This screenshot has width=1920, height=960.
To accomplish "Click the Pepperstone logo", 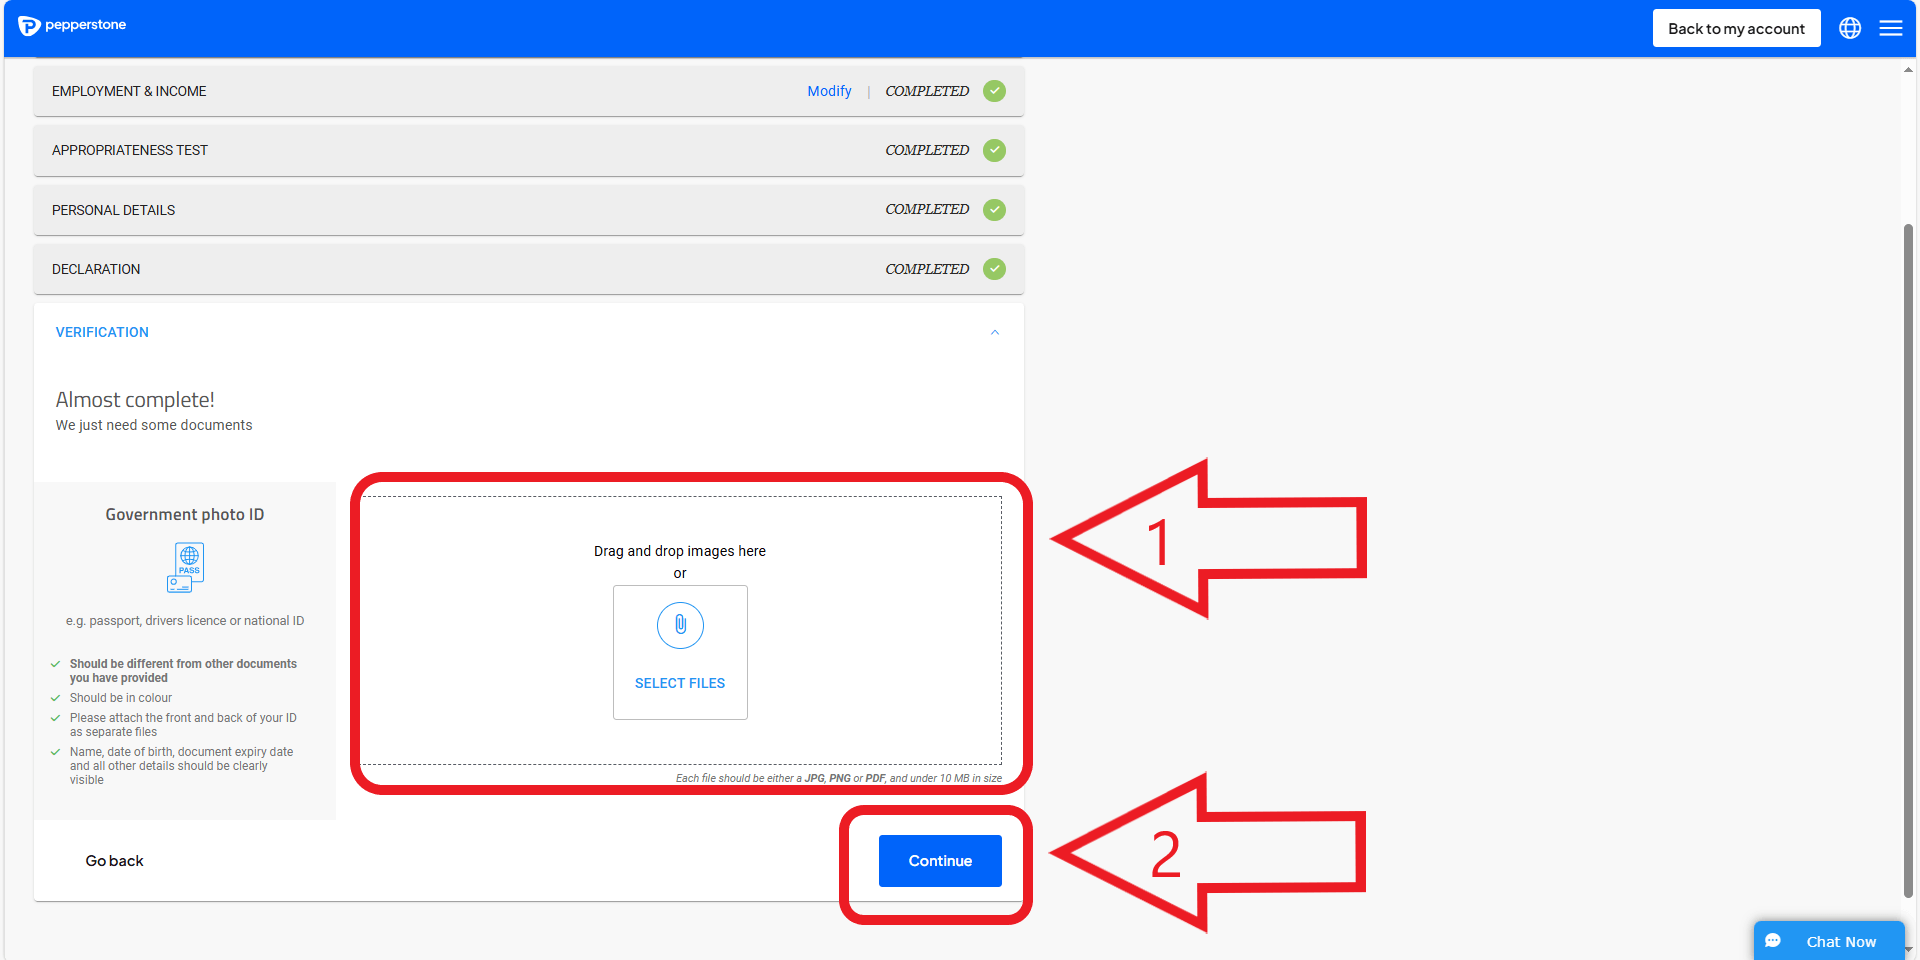I will [72, 25].
